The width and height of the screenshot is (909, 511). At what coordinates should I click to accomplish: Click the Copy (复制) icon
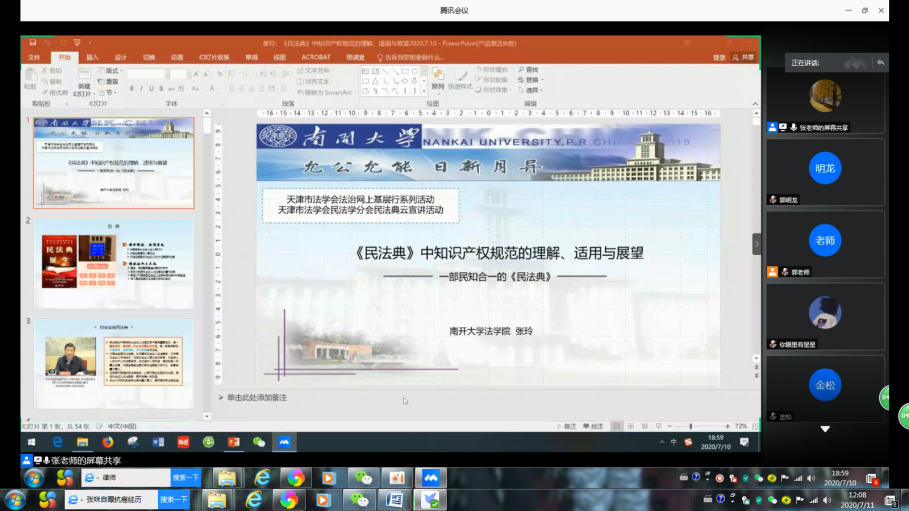tap(44, 82)
